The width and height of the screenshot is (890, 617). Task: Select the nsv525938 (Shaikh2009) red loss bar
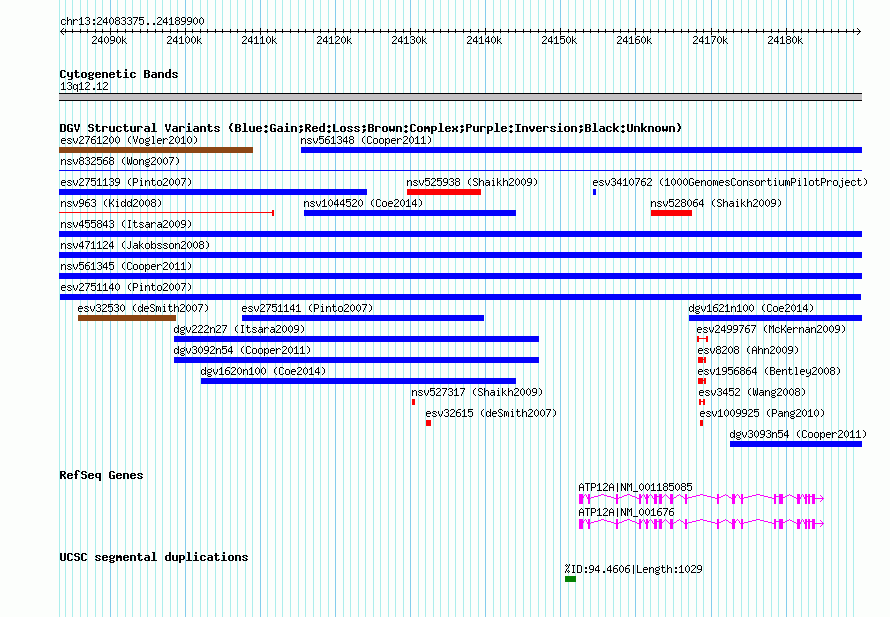pos(444,192)
